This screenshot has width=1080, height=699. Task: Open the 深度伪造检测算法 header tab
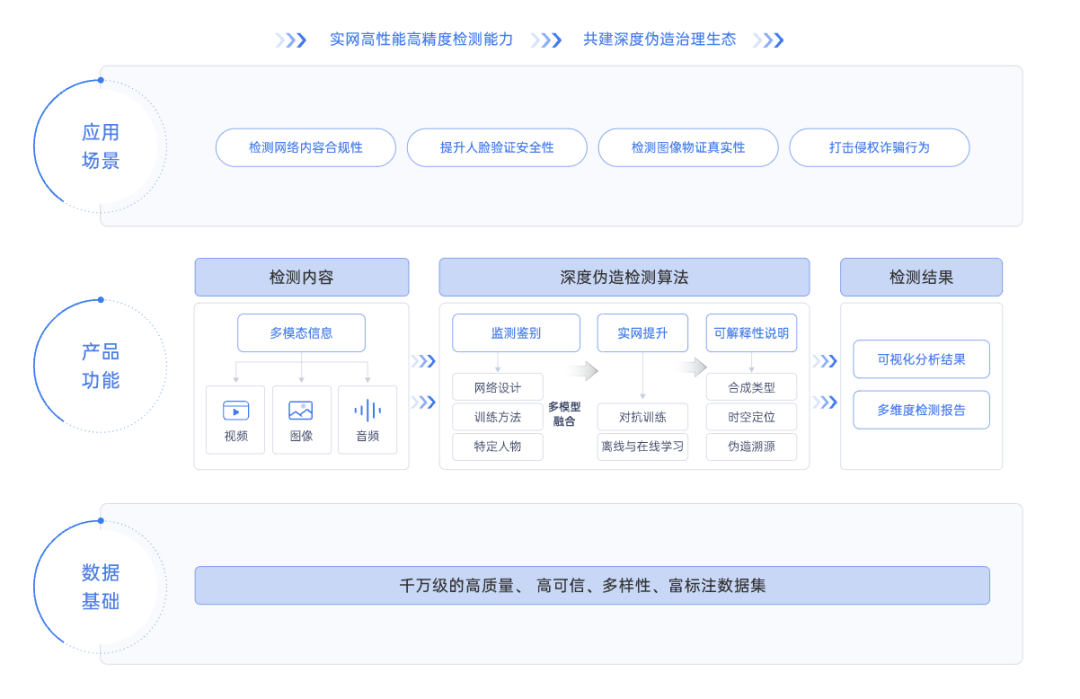[624, 277]
